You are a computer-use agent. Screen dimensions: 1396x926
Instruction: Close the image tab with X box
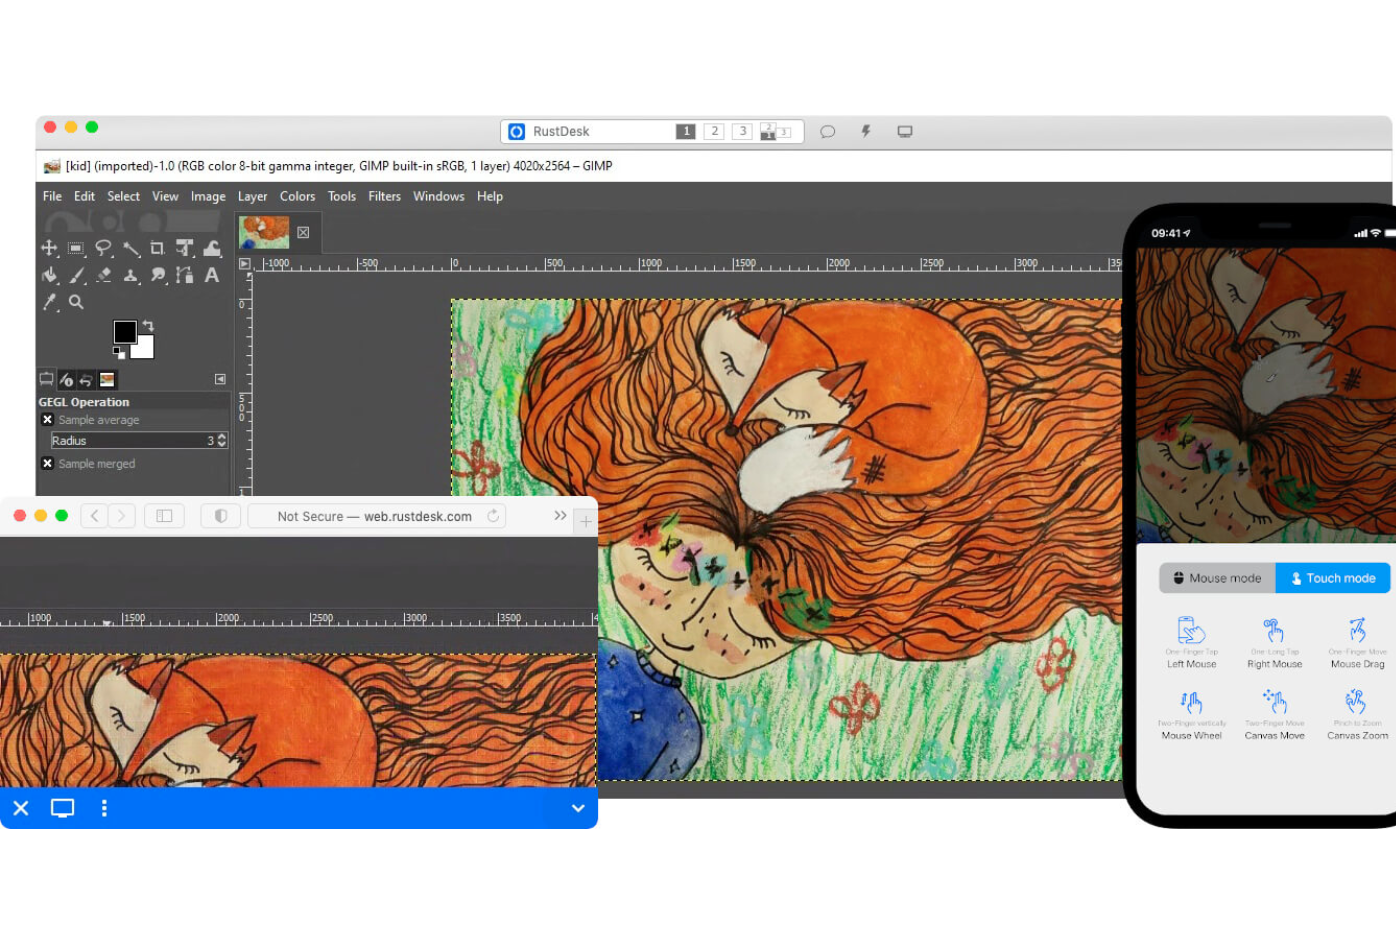click(x=303, y=233)
